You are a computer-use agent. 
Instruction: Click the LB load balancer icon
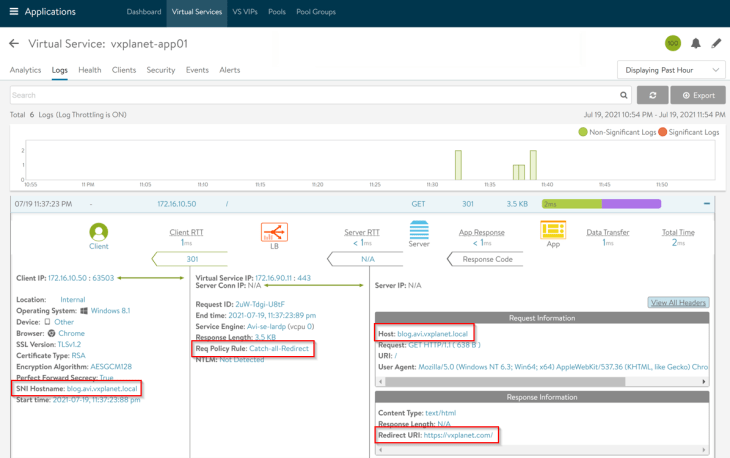pyautogui.click(x=274, y=232)
